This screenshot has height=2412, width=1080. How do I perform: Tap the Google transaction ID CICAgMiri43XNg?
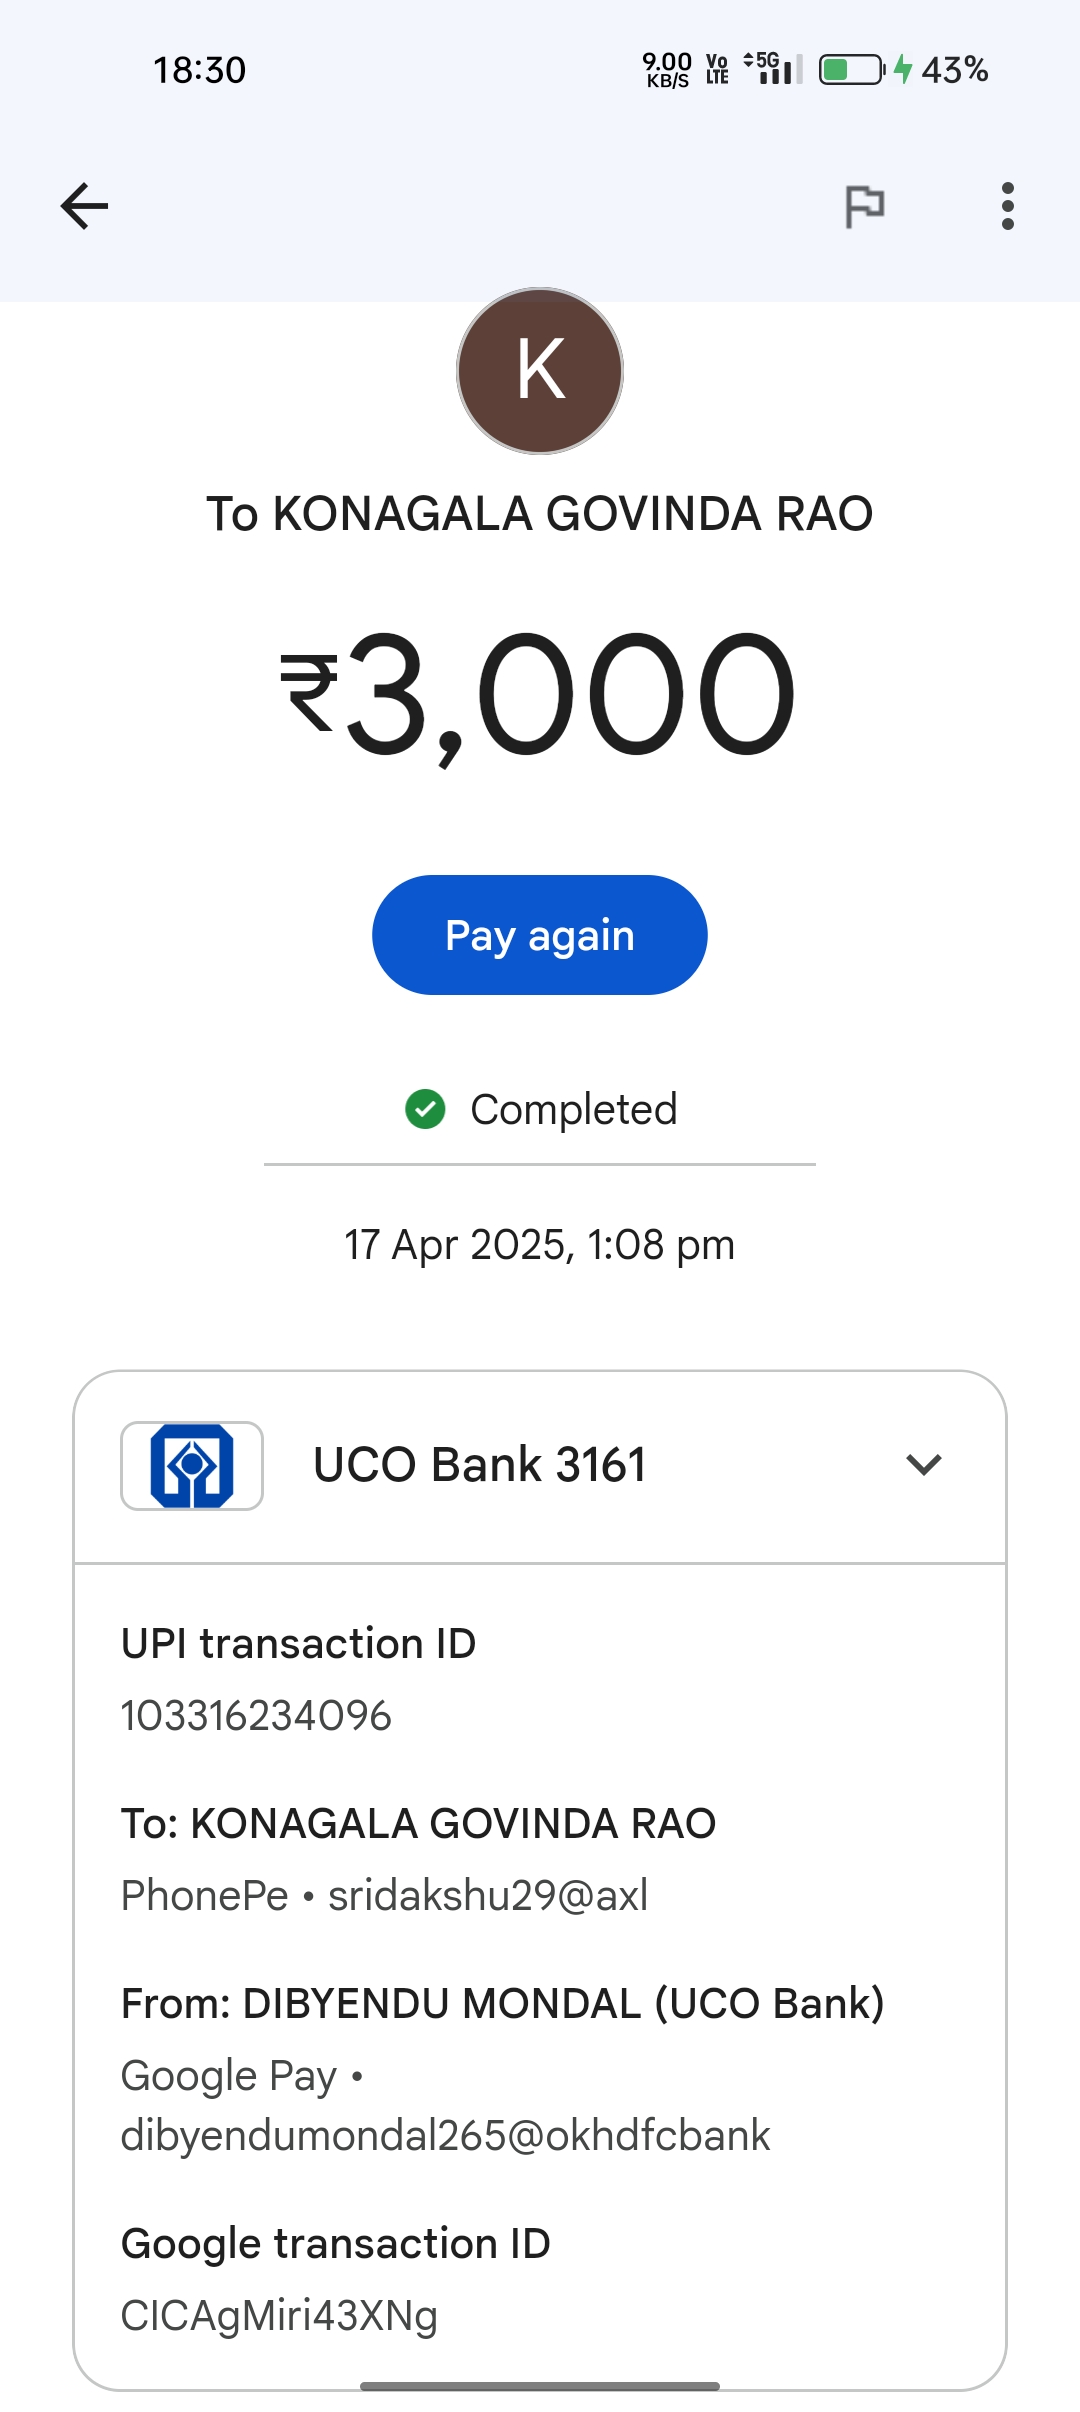[279, 2316]
